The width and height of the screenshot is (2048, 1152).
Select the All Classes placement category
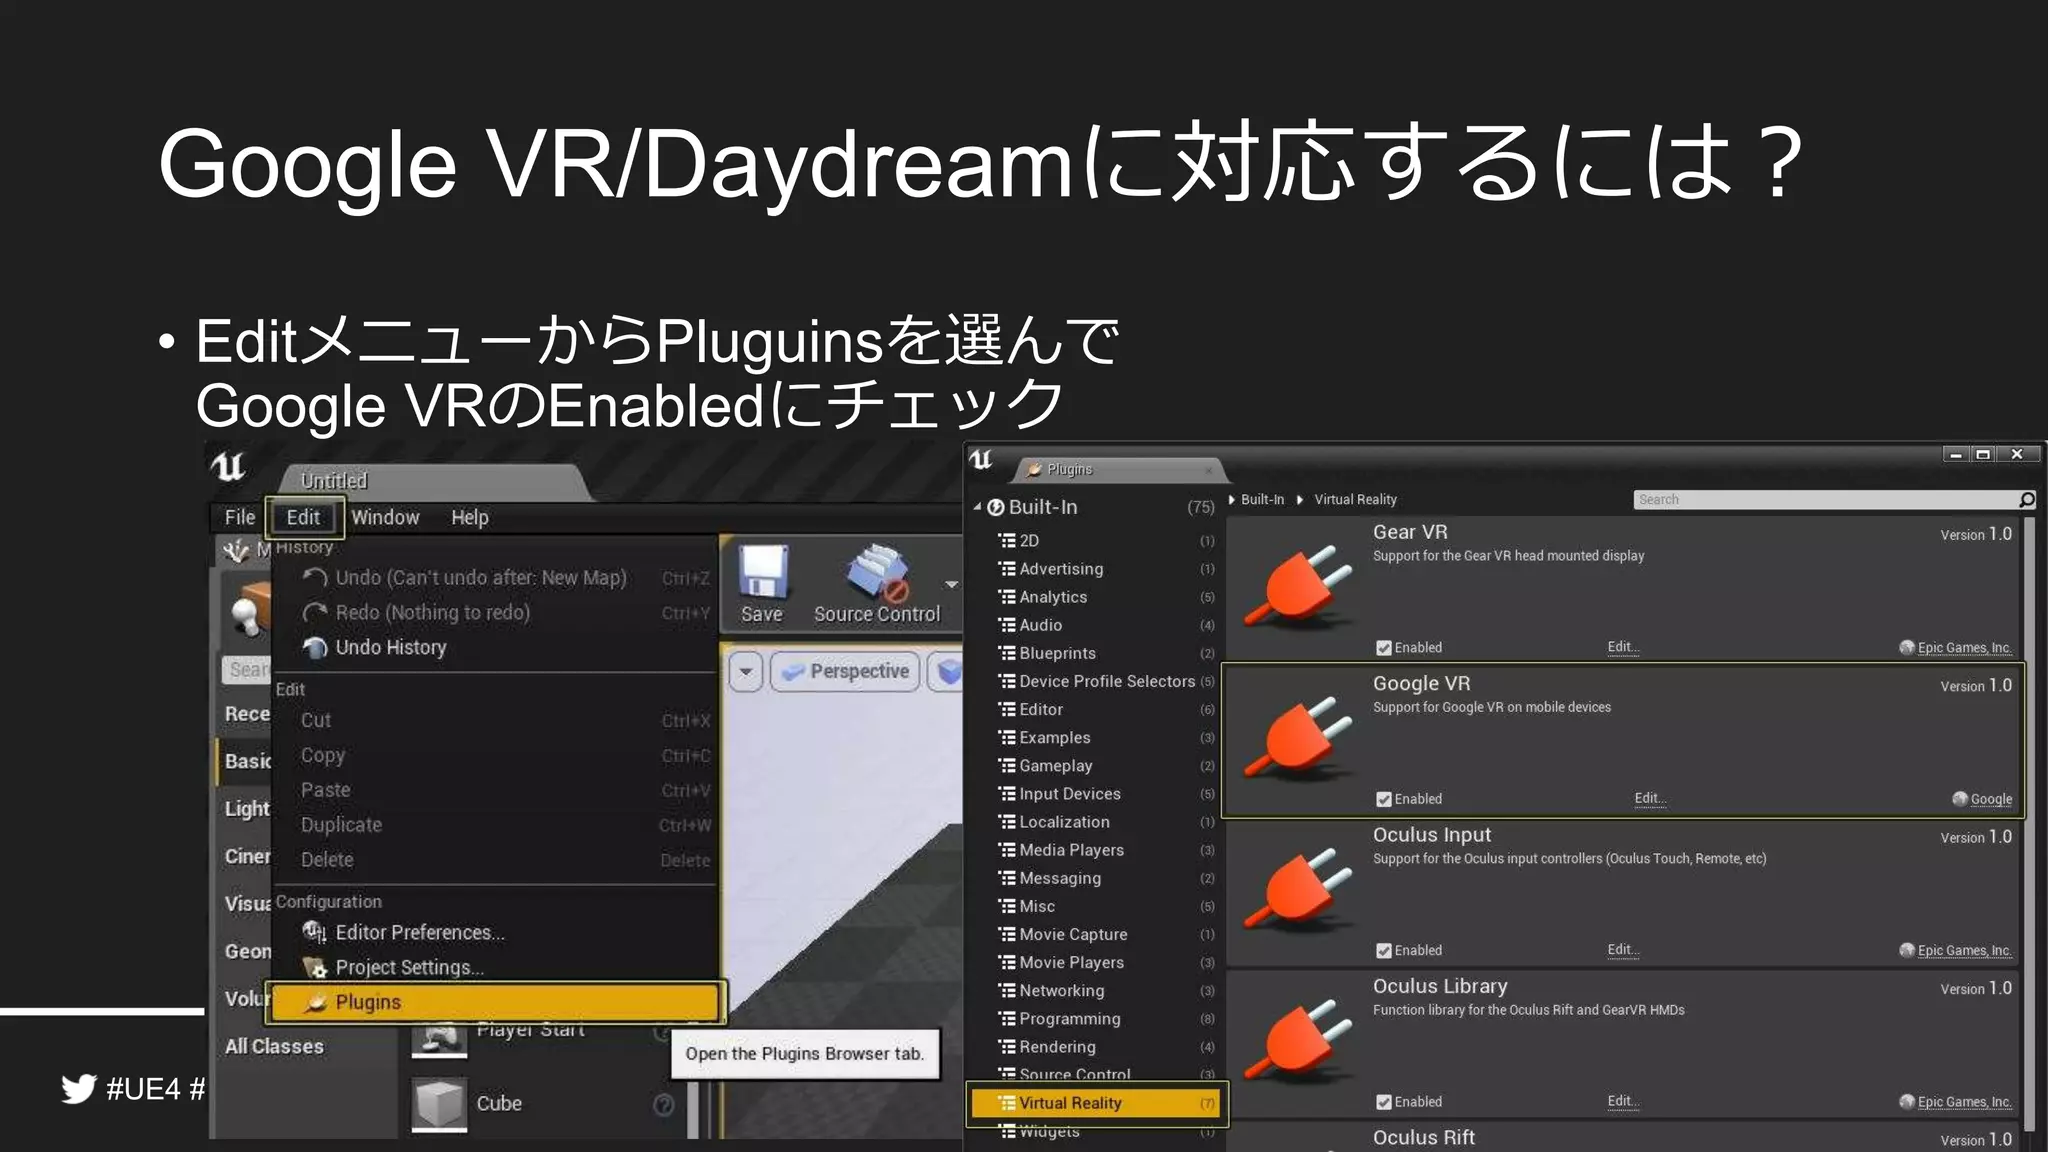pyautogui.click(x=274, y=1046)
